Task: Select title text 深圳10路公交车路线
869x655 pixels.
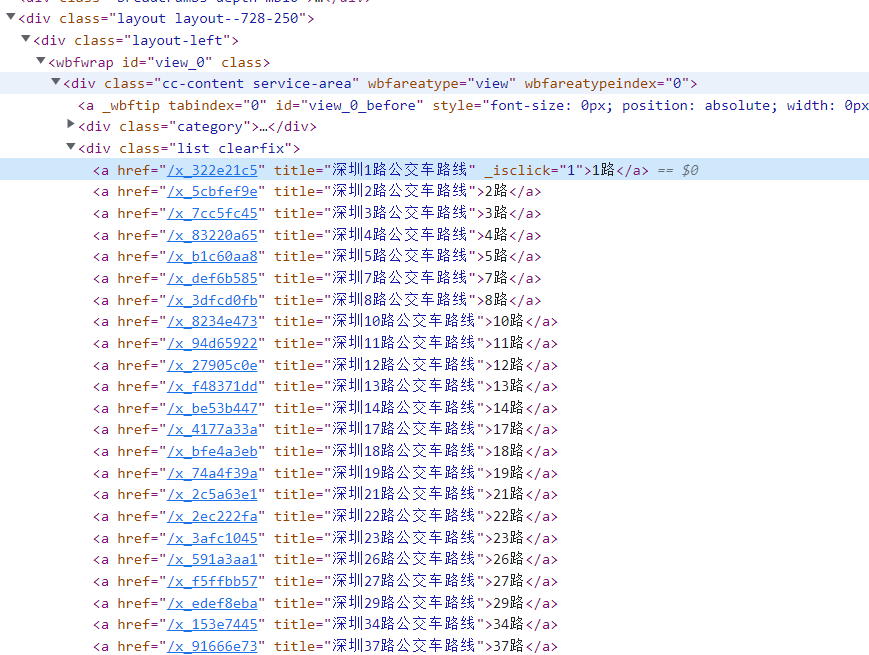Action: tap(403, 321)
